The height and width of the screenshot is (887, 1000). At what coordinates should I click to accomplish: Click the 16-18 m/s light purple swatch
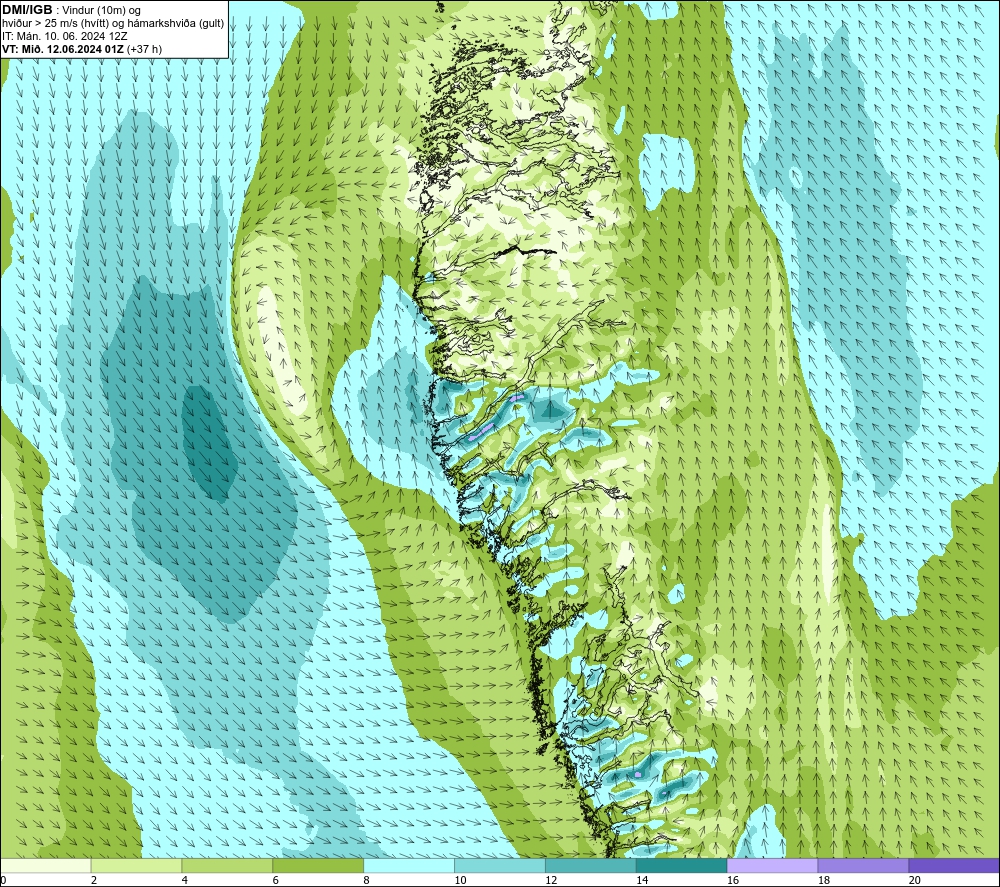pyautogui.click(x=772, y=865)
